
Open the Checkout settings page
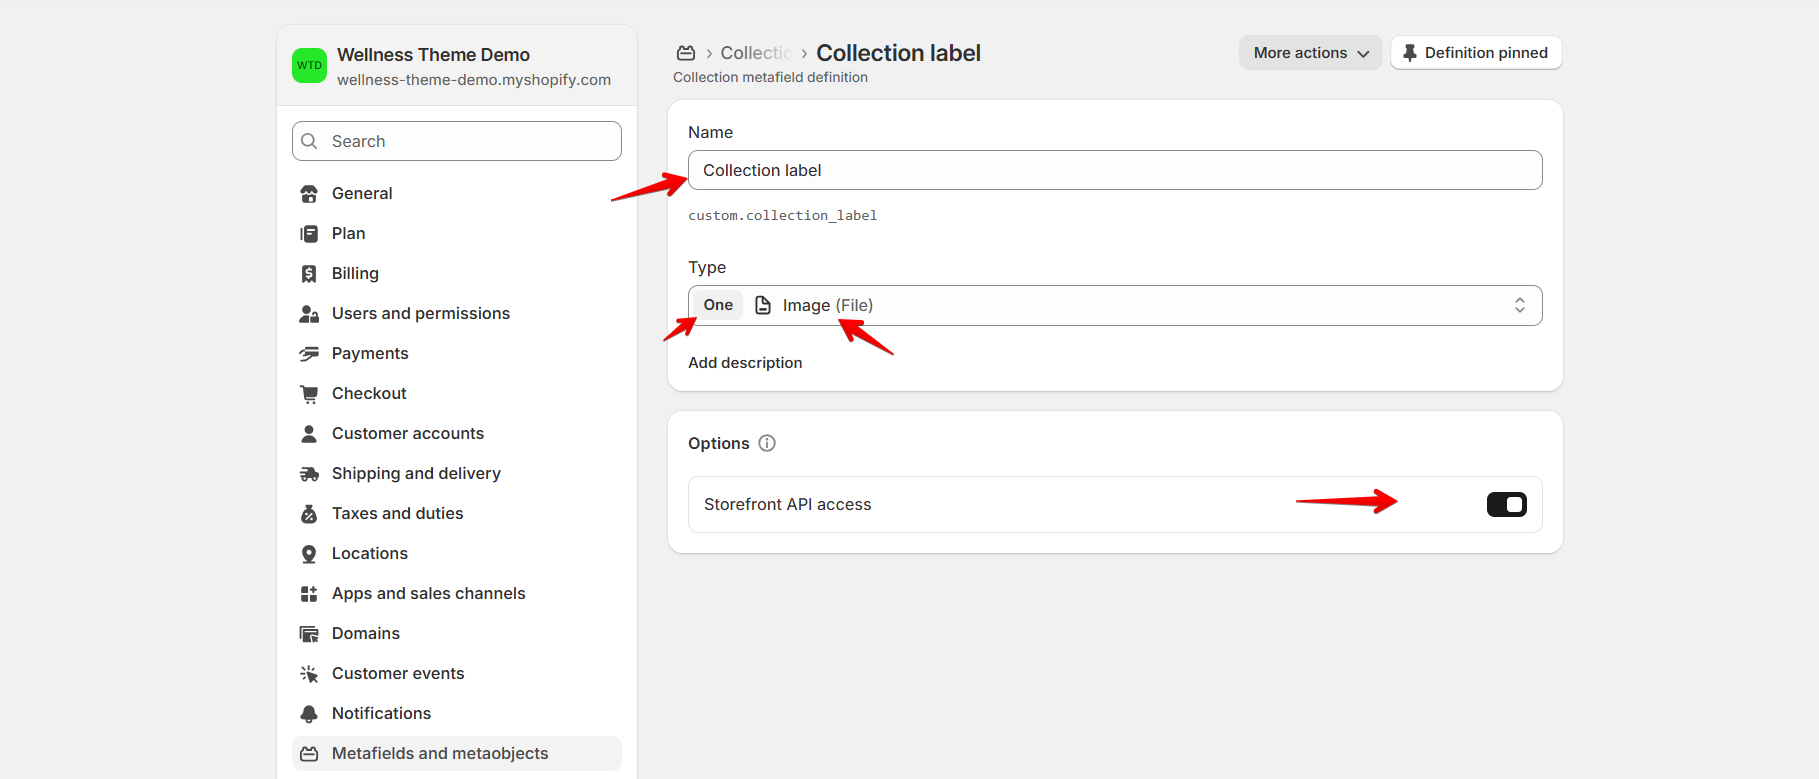[369, 394]
